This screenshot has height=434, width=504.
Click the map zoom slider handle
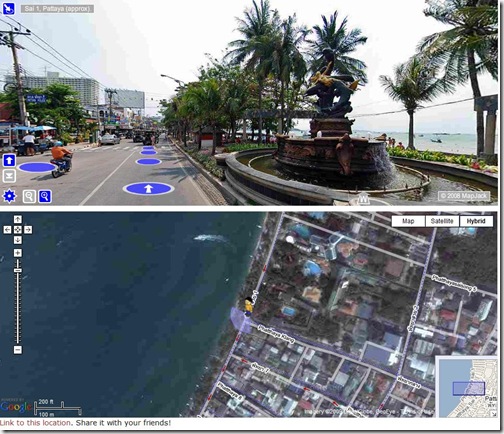[x=18, y=270]
